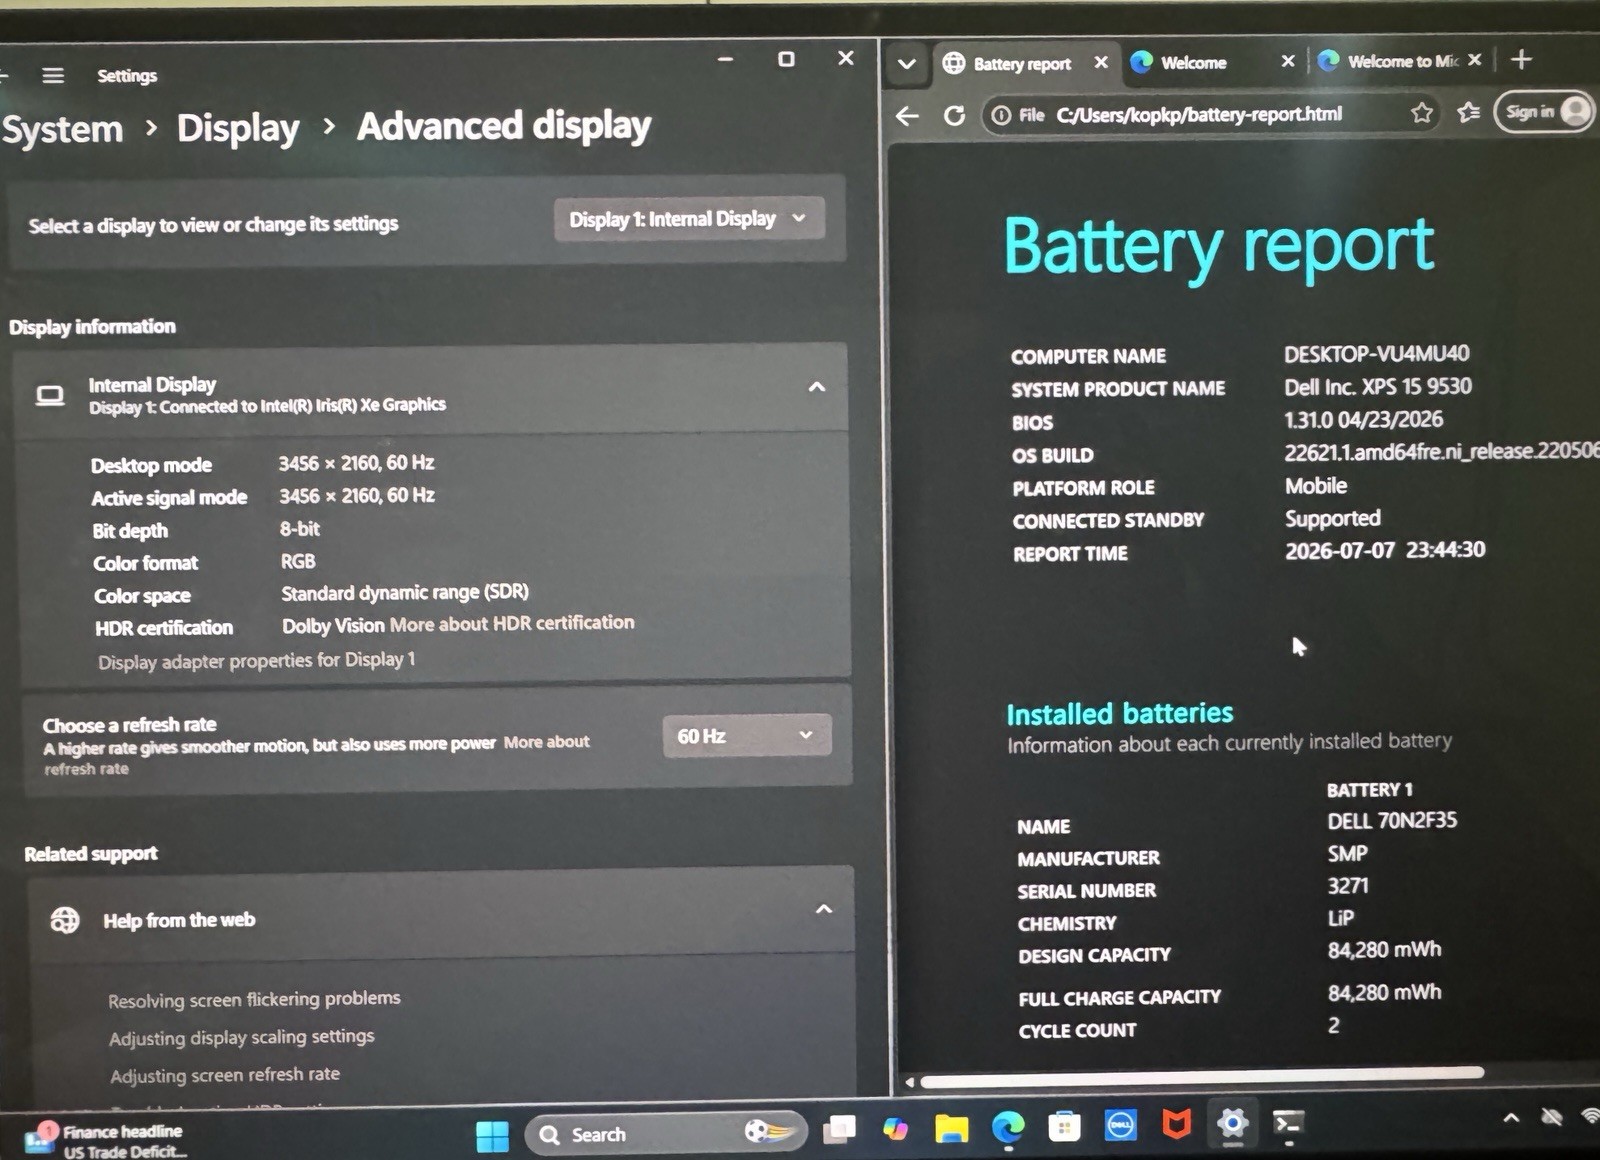Open Adjusting screen refresh rate help

point(225,1075)
